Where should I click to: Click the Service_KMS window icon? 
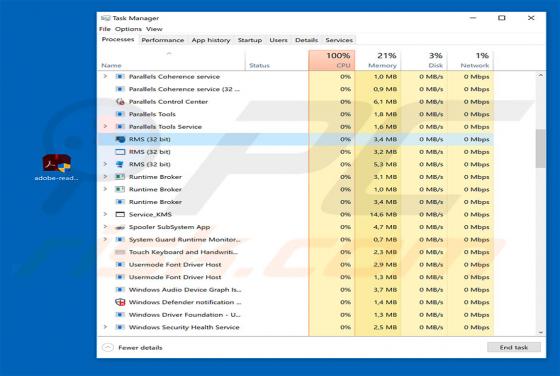120,215
